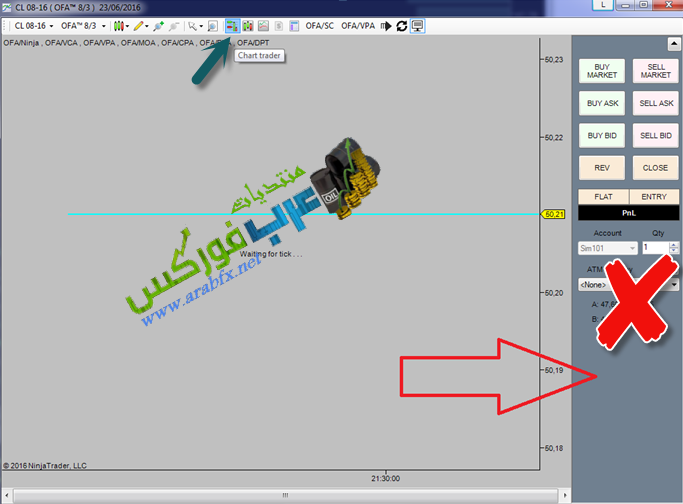Click the black right arrow icon
Image resolution: width=683 pixels, height=504 pixels.
[x=386, y=26]
